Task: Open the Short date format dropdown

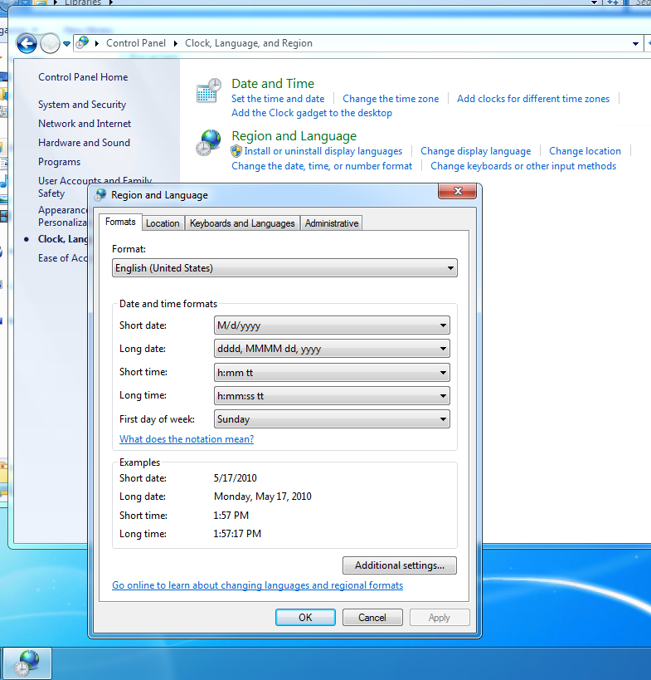Action: 332,325
